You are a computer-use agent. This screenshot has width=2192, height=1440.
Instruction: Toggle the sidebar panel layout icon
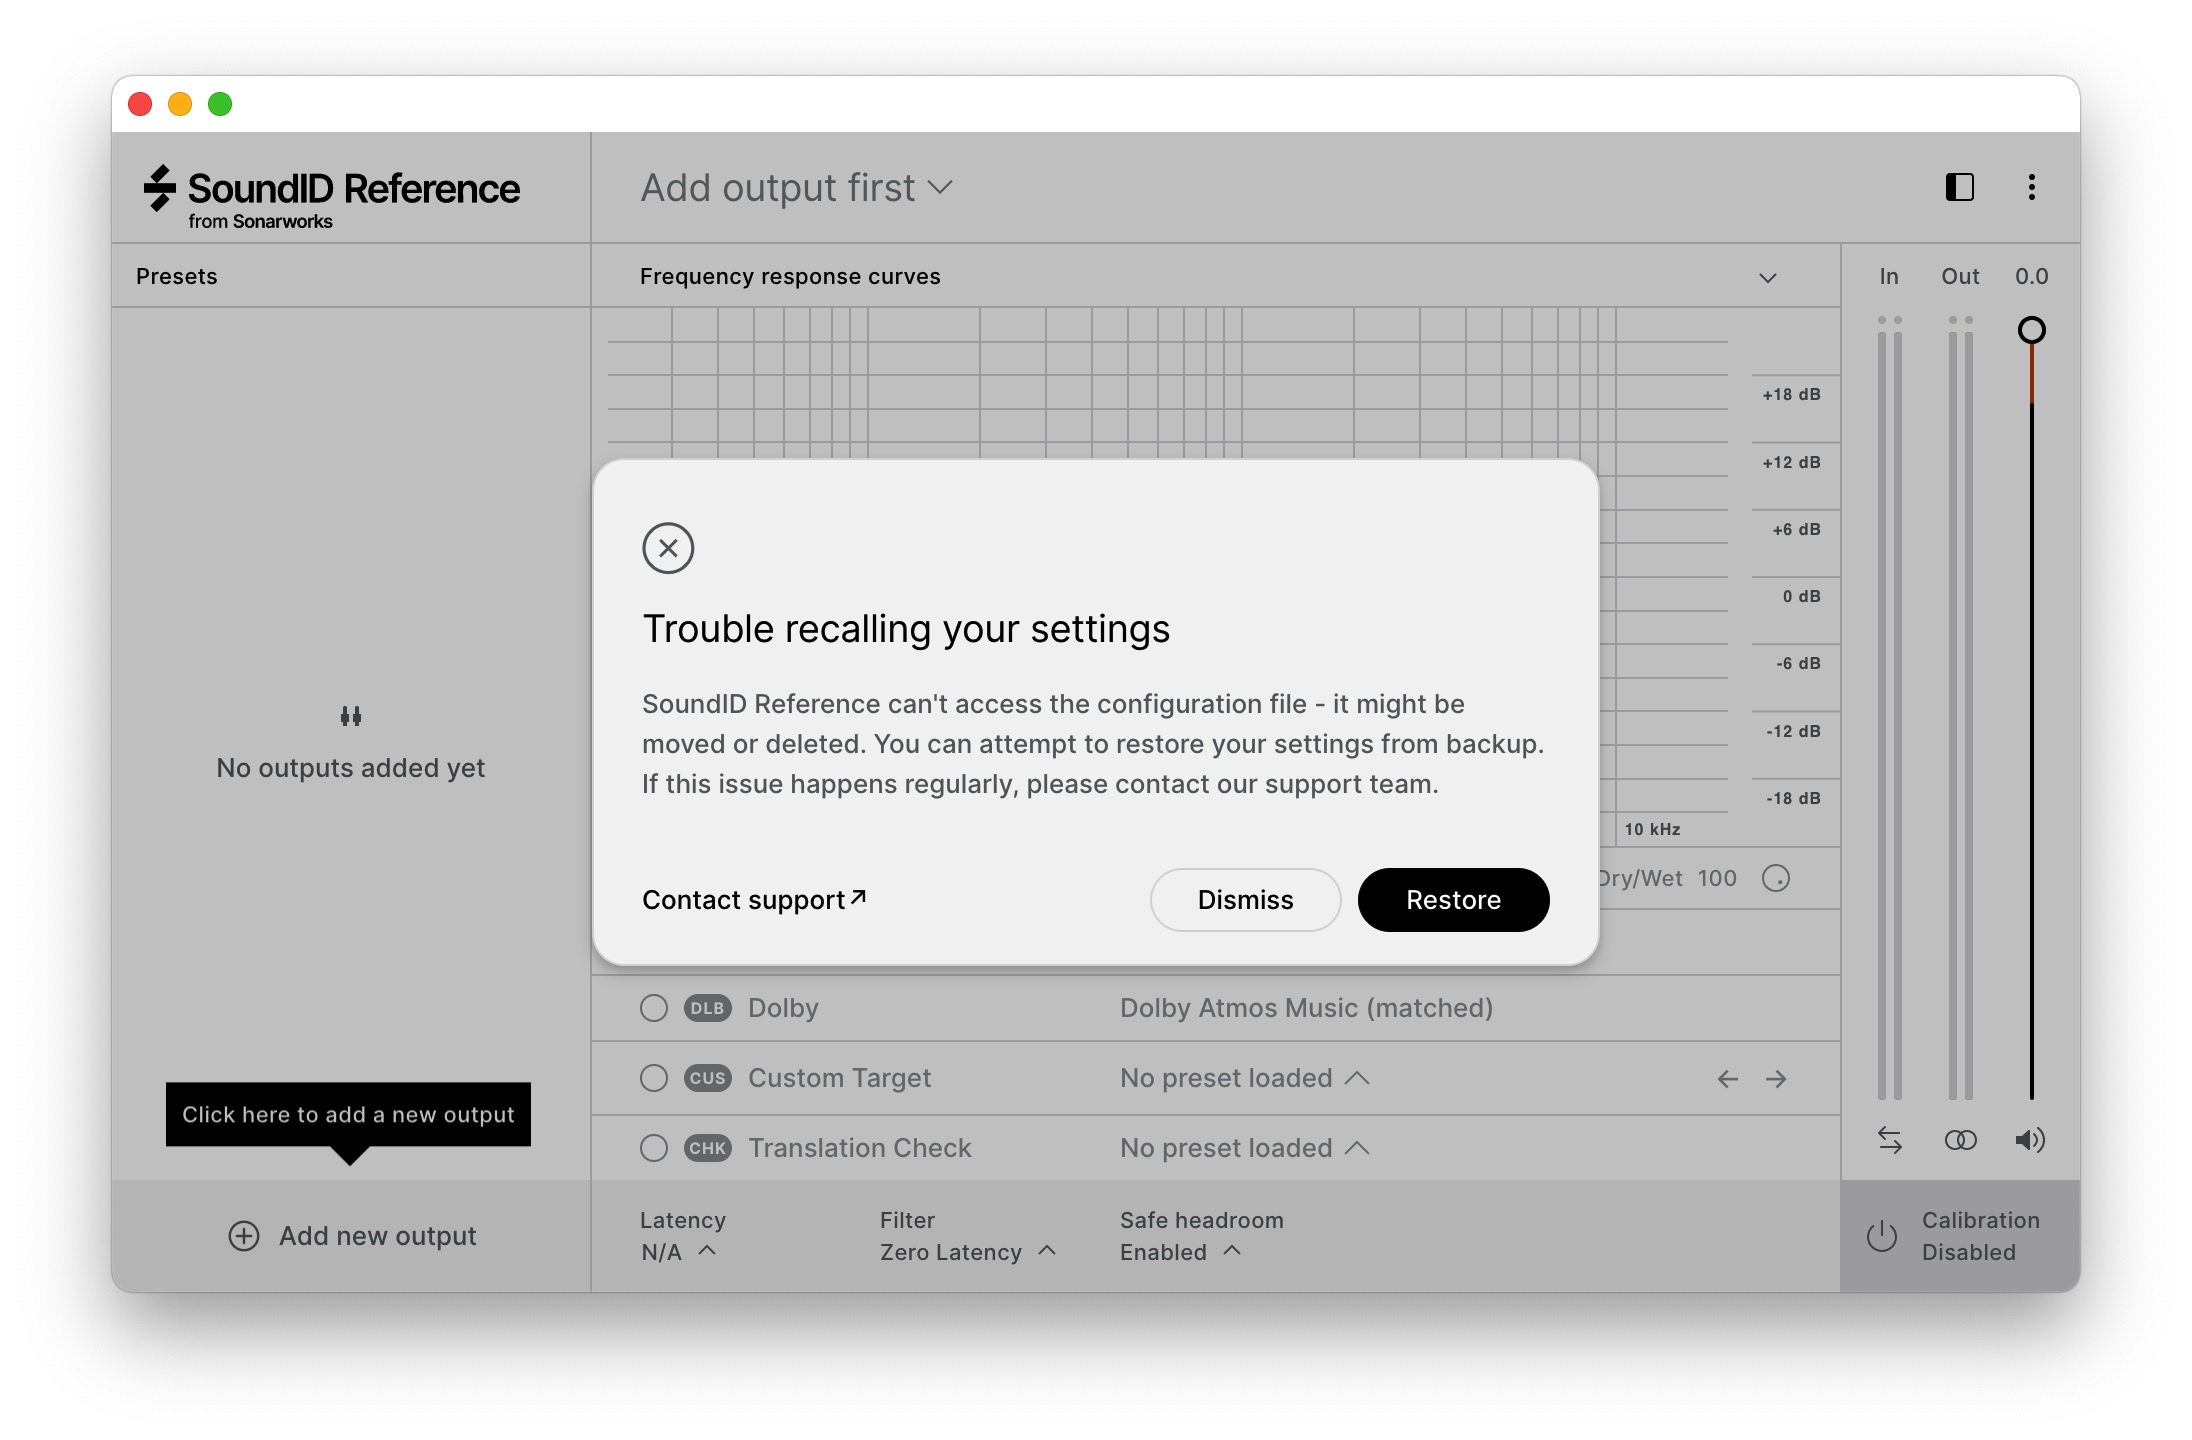tap(1959, 187)
